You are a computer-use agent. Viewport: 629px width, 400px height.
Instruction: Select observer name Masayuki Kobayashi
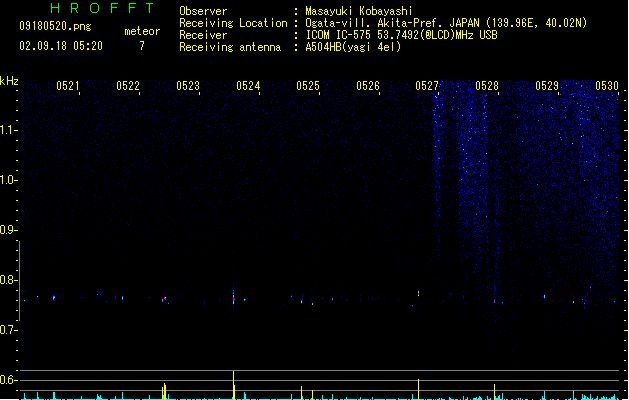click(359, 11)
